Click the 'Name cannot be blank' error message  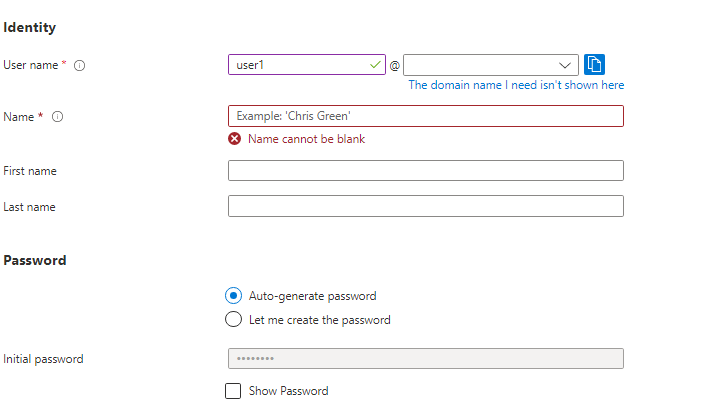pyautogui.click(x=306, y=139)
